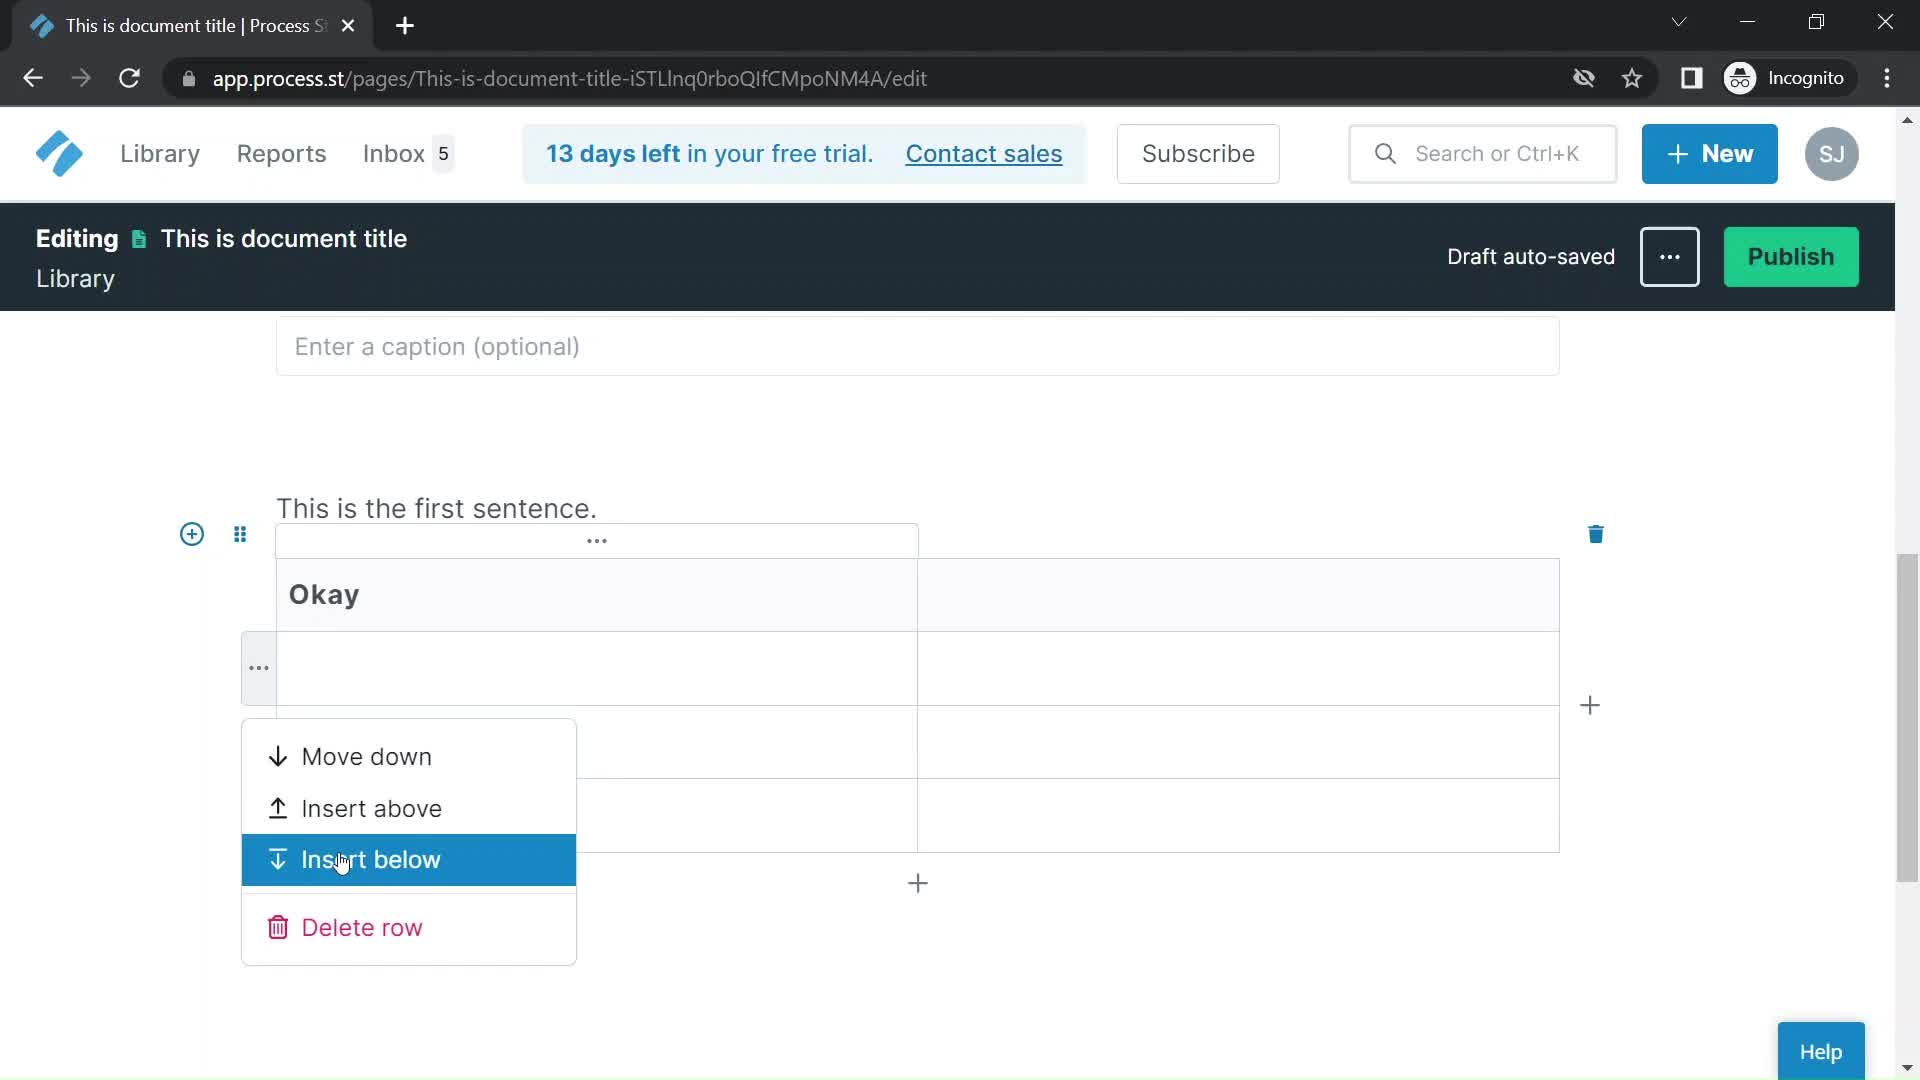Click the Library navigation tab
Image resolution: width=1920 pixels, height=1080 pixels.
pos(160,154)
